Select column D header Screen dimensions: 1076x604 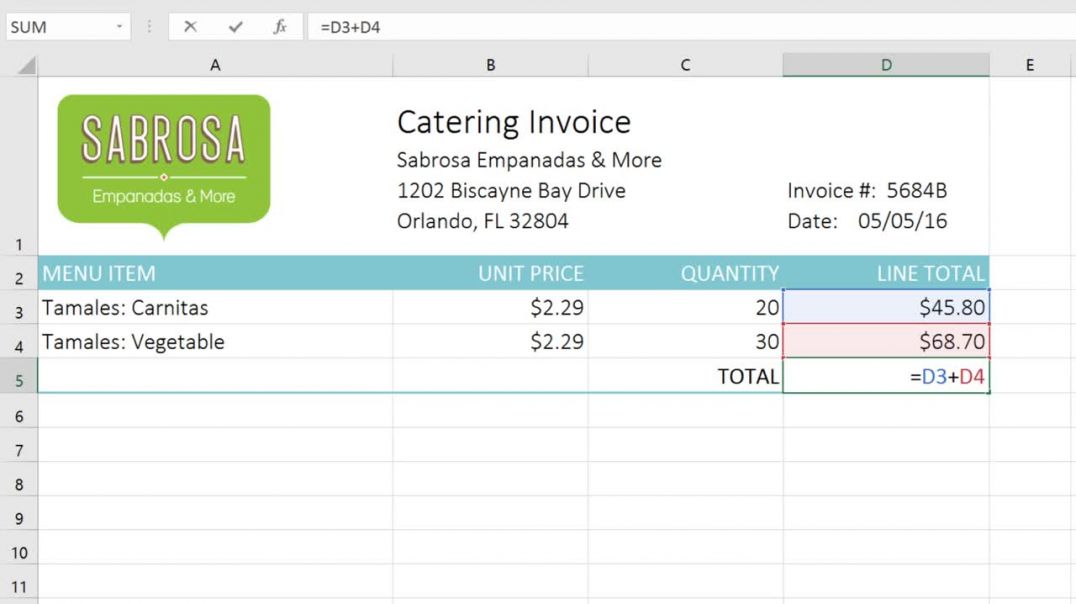pyautogui.click(x=886, y=65)
